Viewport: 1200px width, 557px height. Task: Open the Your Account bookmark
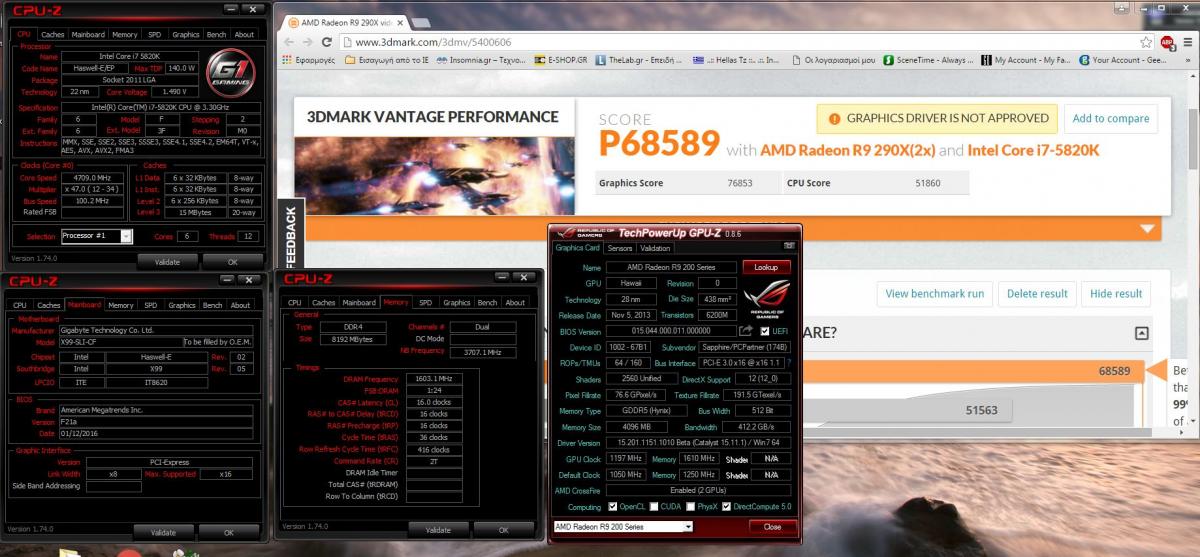tap(1122, 60)
